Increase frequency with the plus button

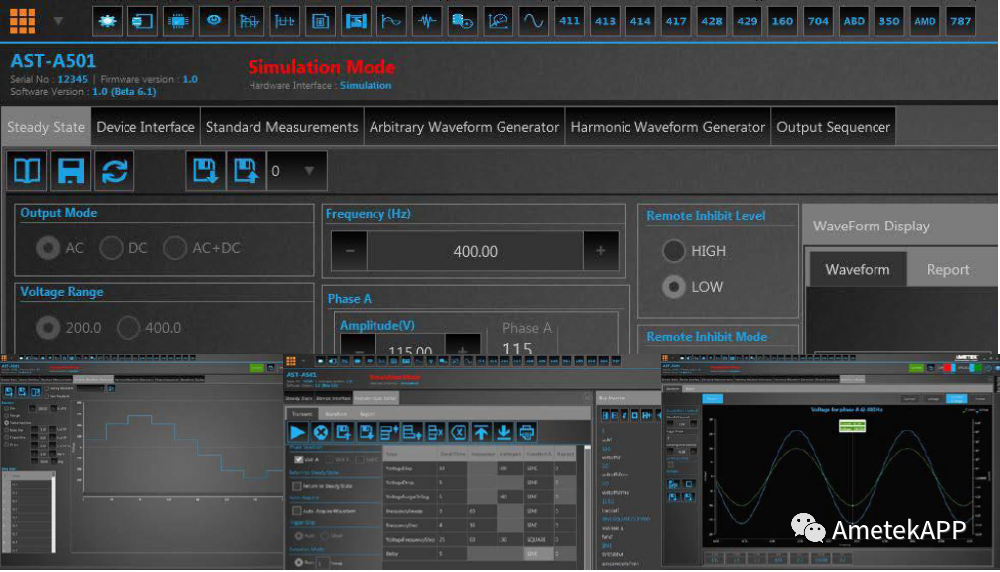point(601,251)
